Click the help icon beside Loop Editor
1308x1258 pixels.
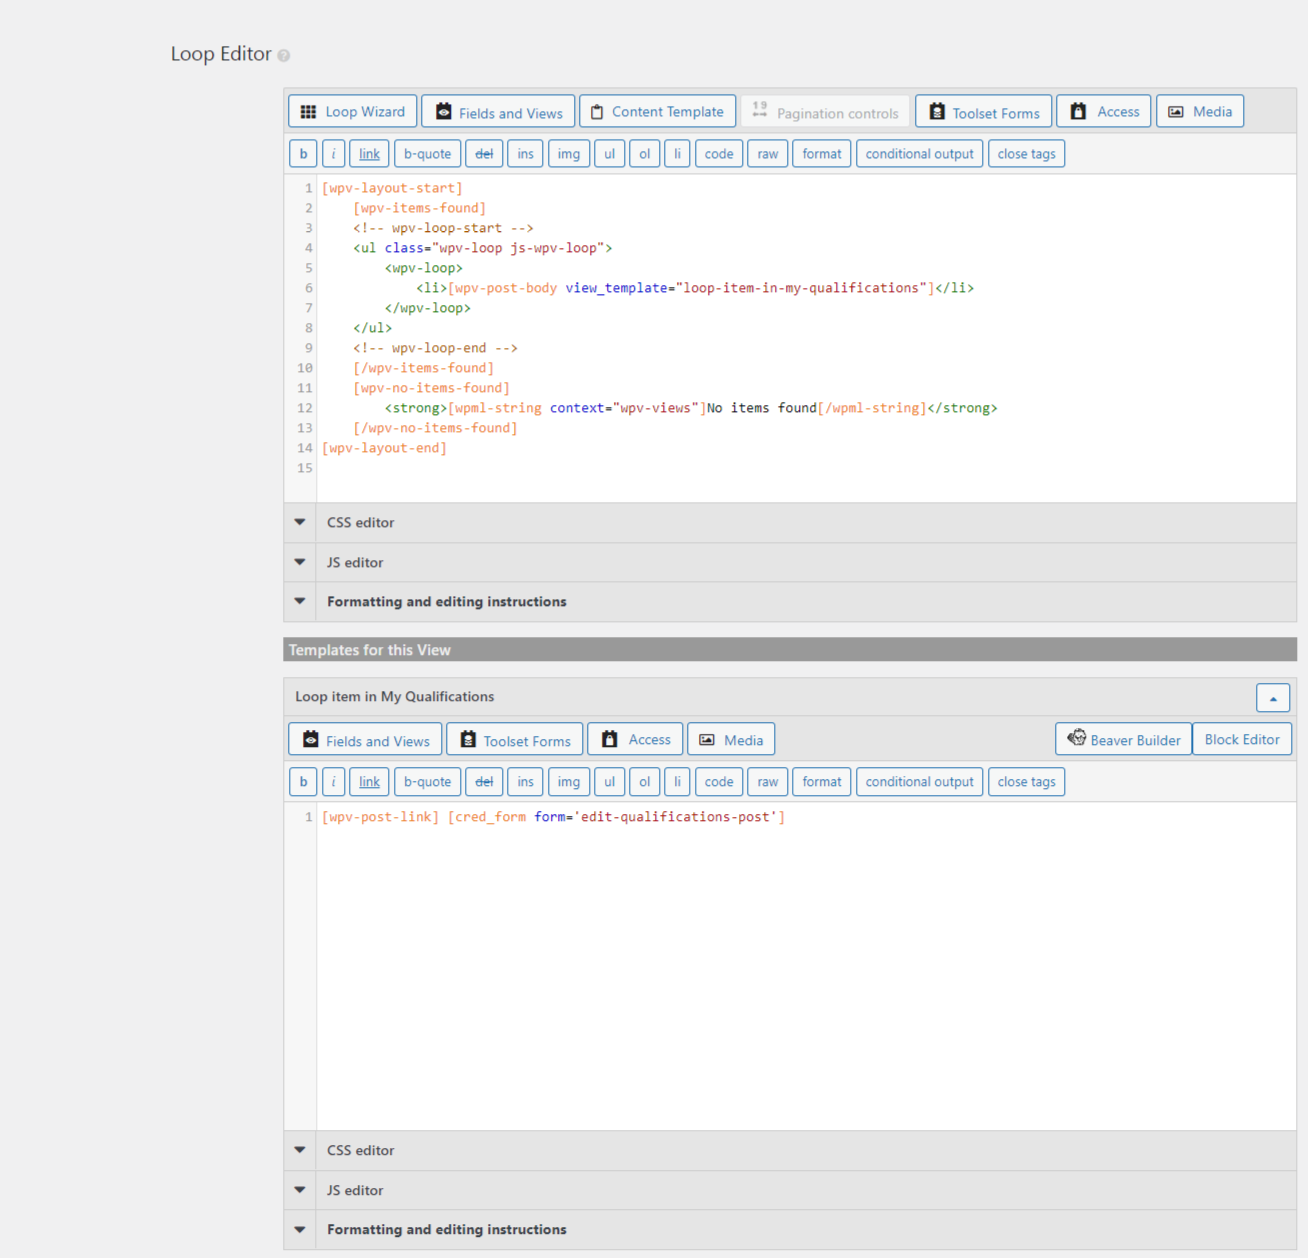[x=284, y=56]
